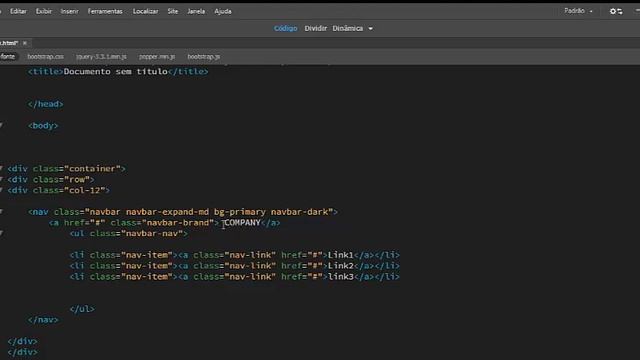Open popper.min.js related file
This screenshot has height=360, width=640.
(157, 57)
